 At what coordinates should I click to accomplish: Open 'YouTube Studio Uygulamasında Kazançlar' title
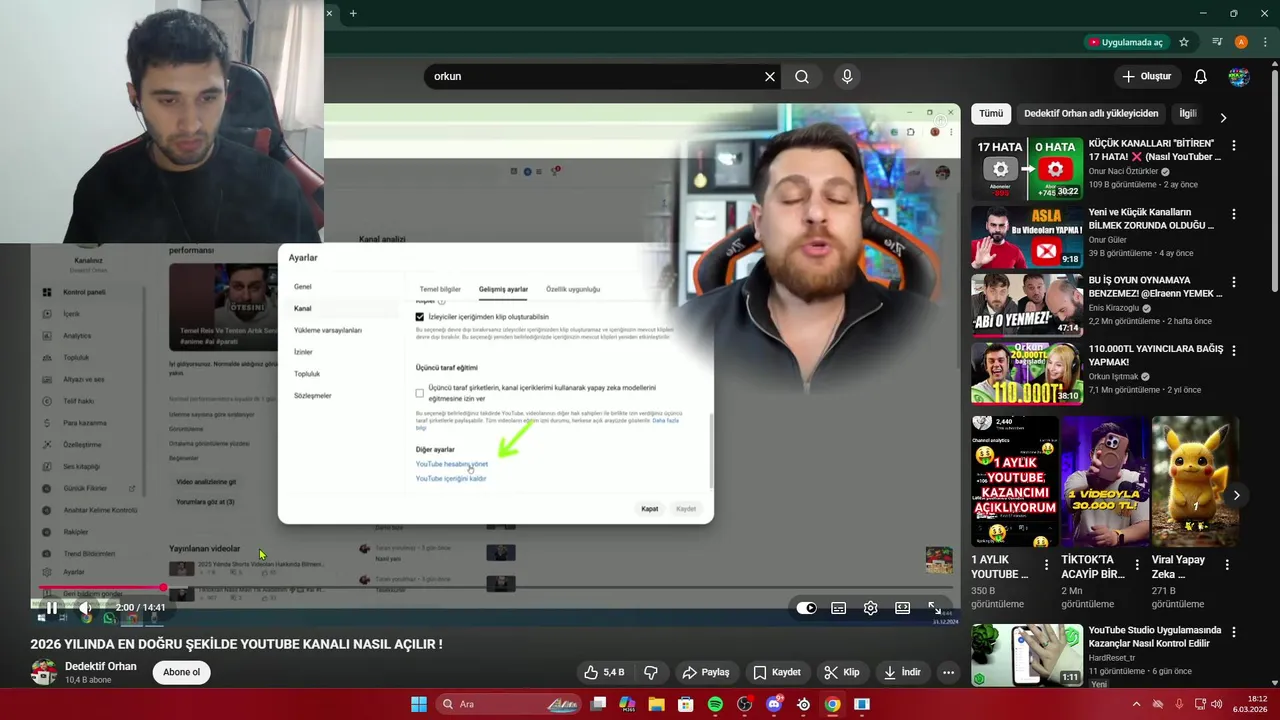coord(1154,637)
